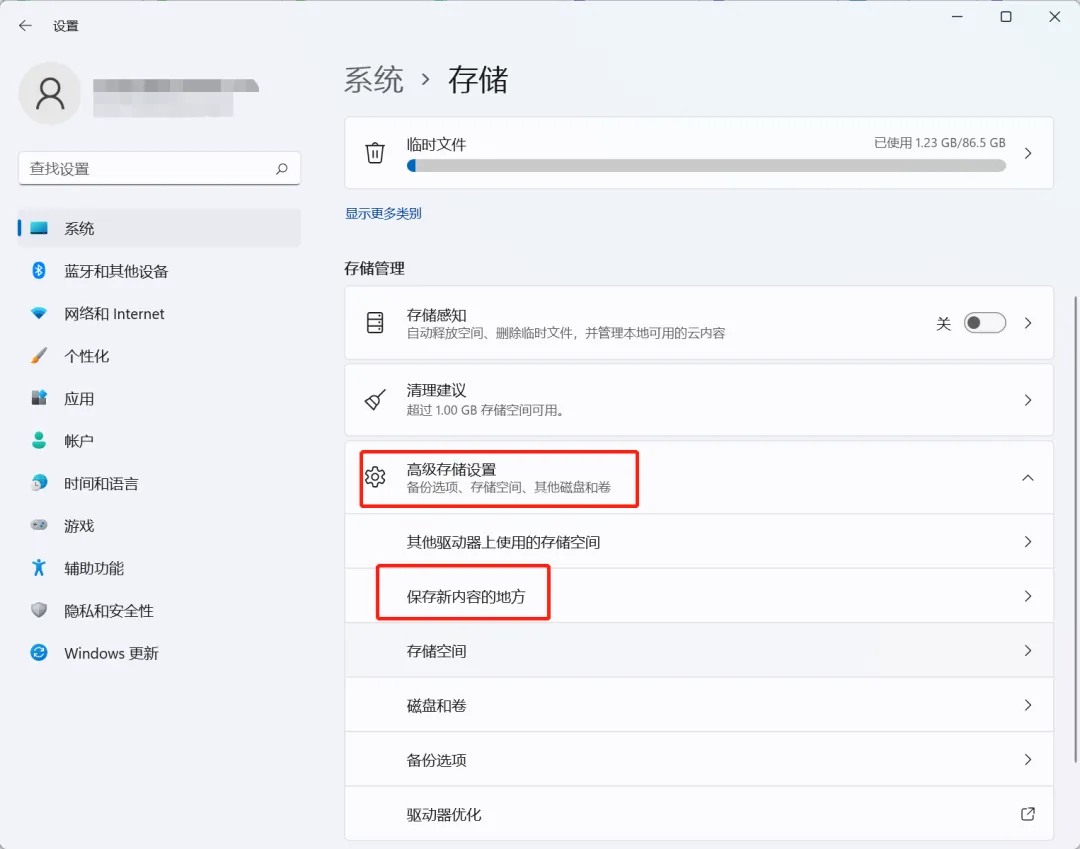Click the 个性化 paintbrush icon
Screen dimensions: 1080x849
pos(39,356)
